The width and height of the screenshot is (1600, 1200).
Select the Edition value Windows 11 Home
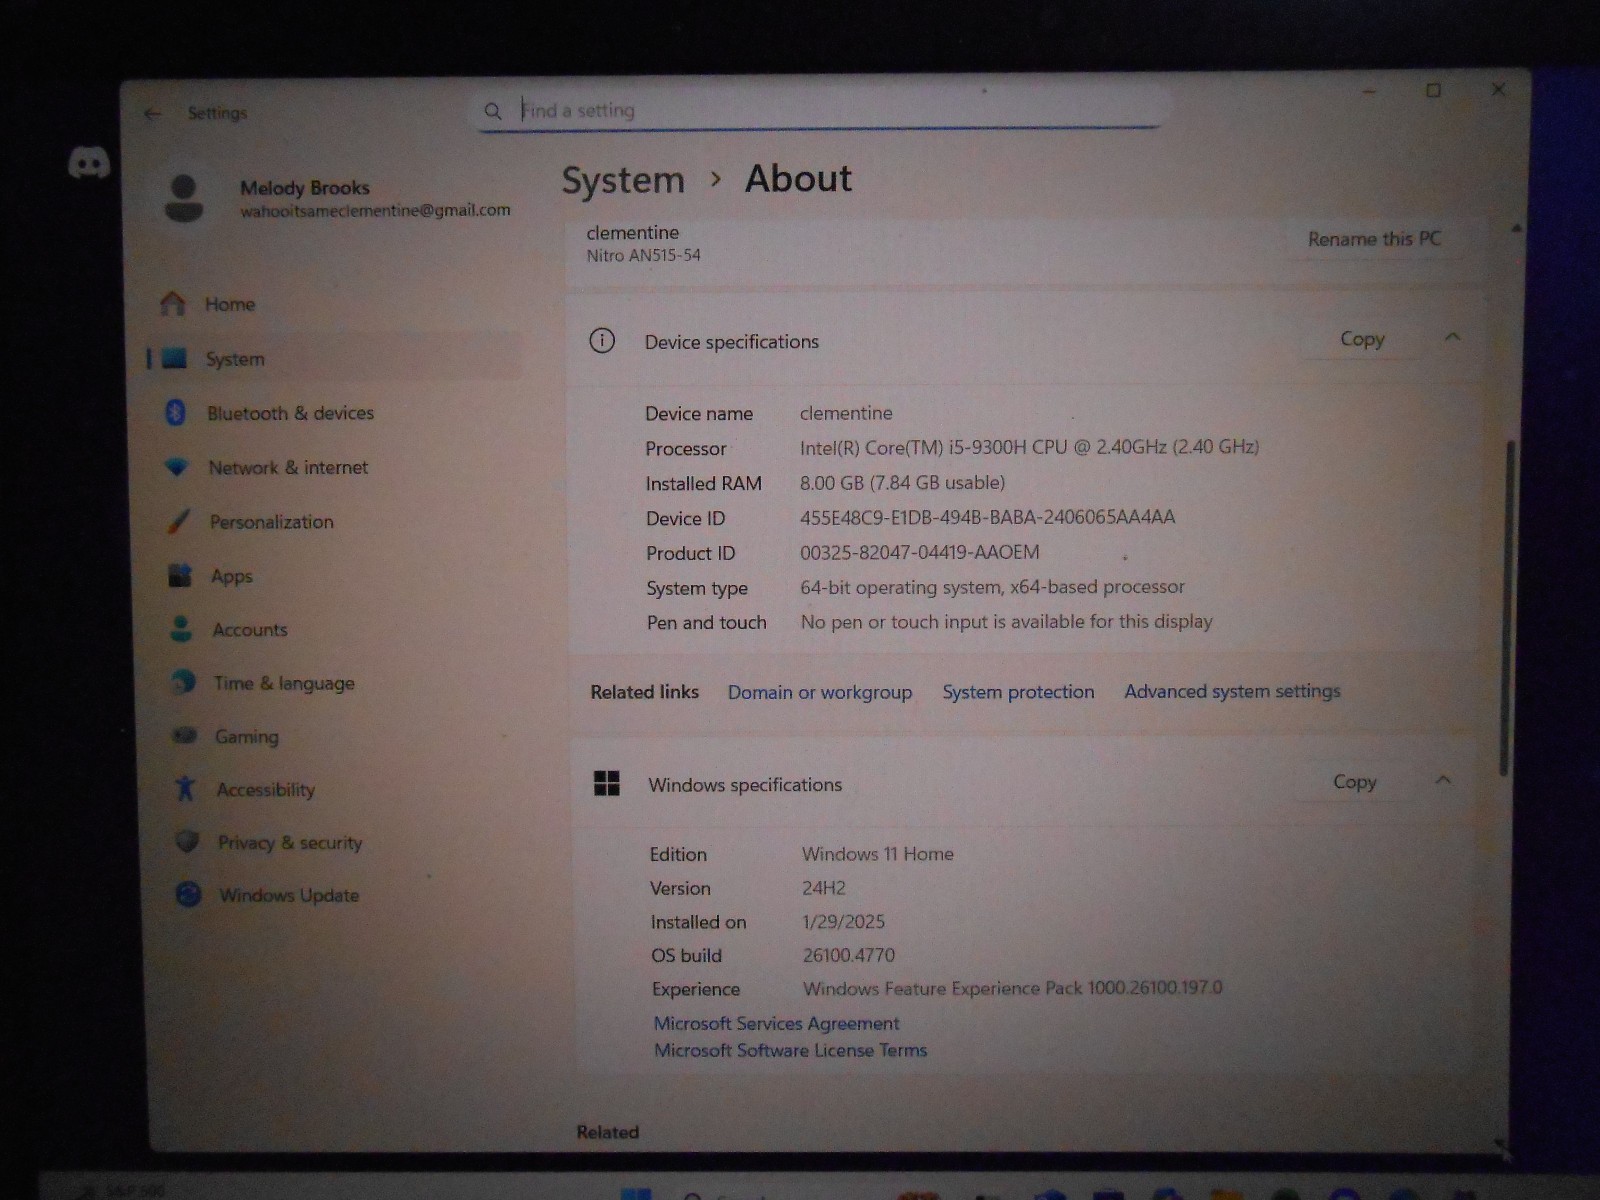coord(877,854)
